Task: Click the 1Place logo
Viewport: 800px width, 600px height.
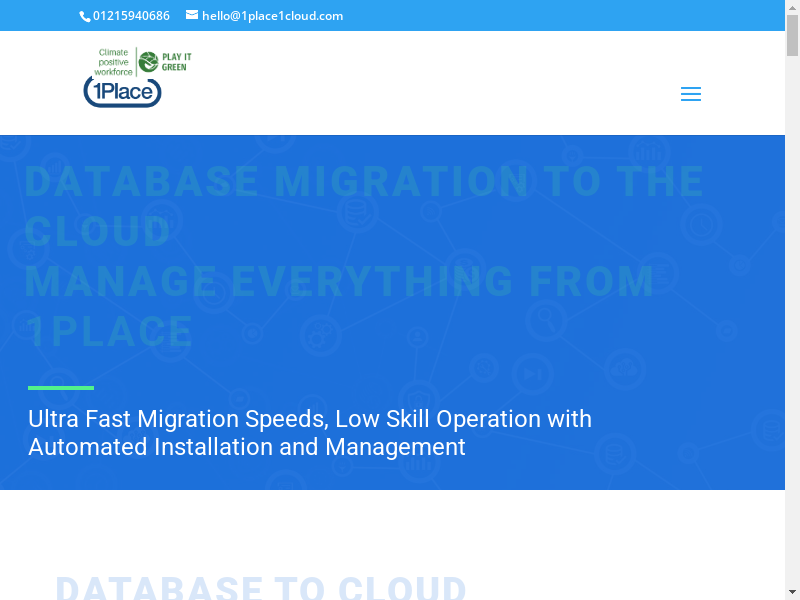Action: click(122, 93)
